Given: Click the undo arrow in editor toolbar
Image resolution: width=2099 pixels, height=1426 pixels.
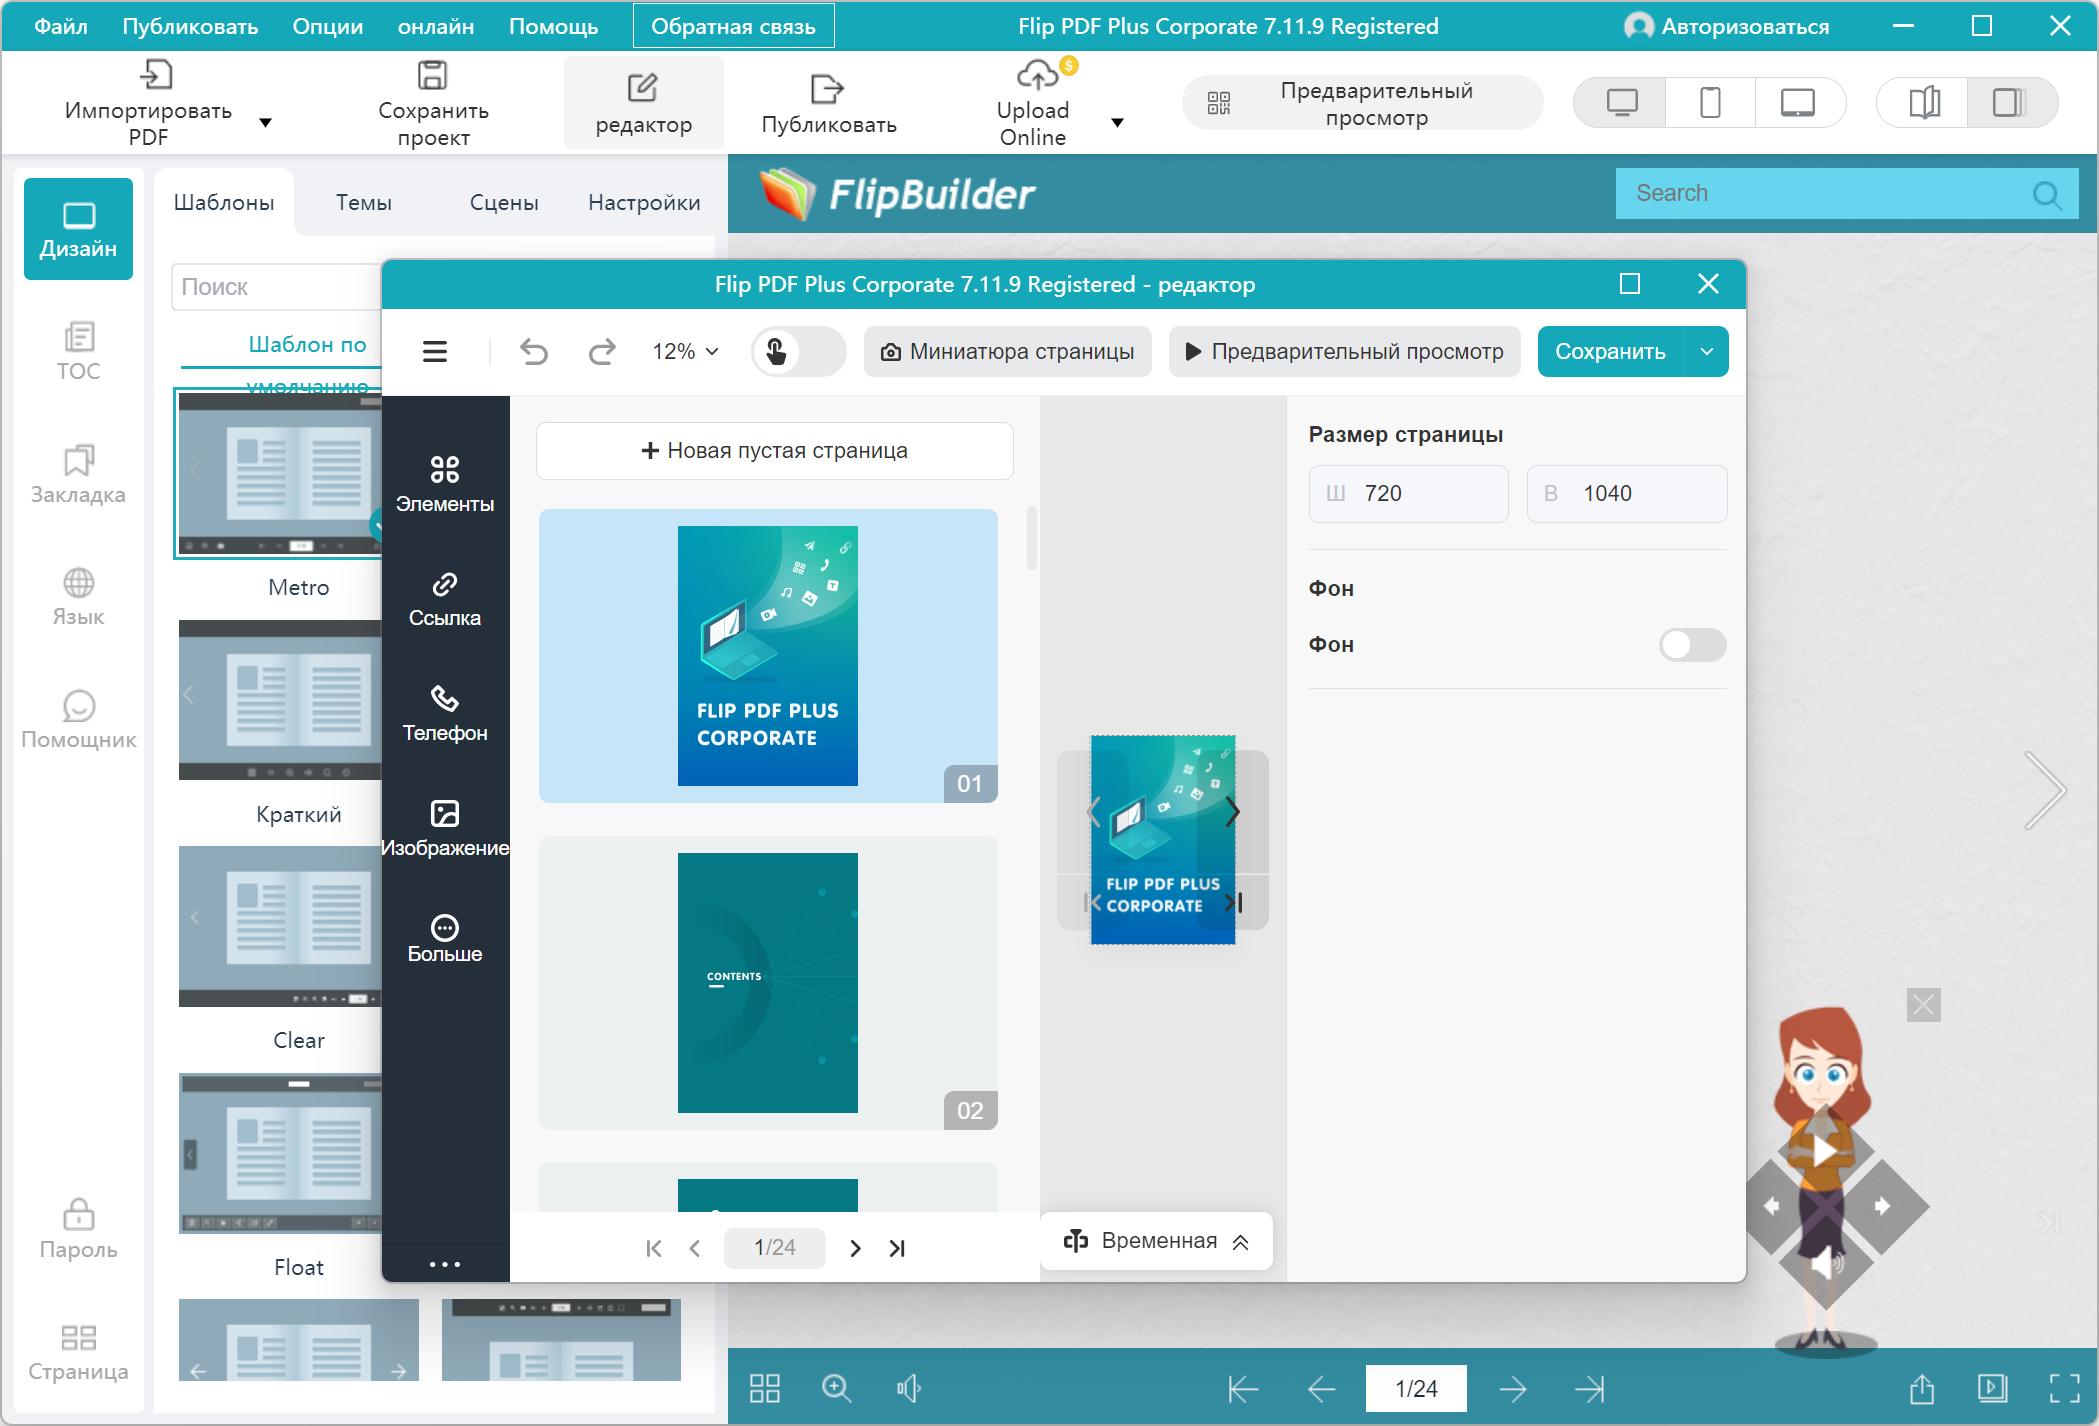Looking at the screenshot, I should click(534, 352).
